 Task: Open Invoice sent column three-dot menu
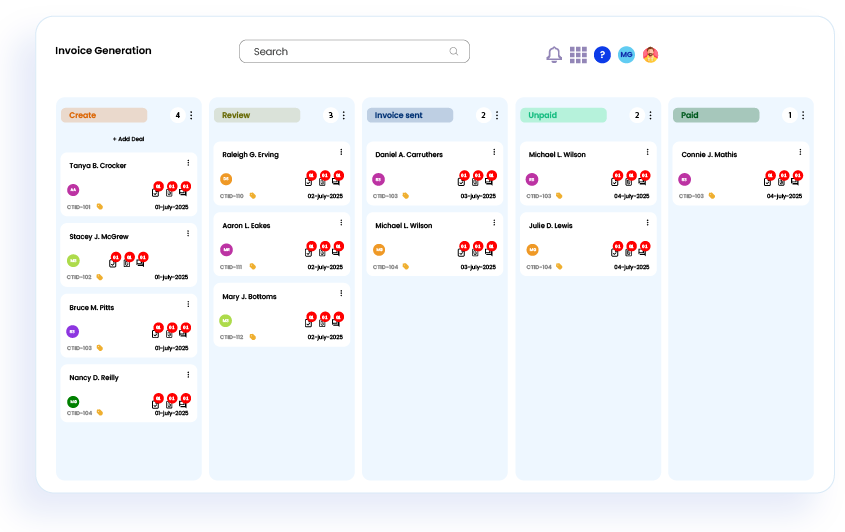pos(497,115)
